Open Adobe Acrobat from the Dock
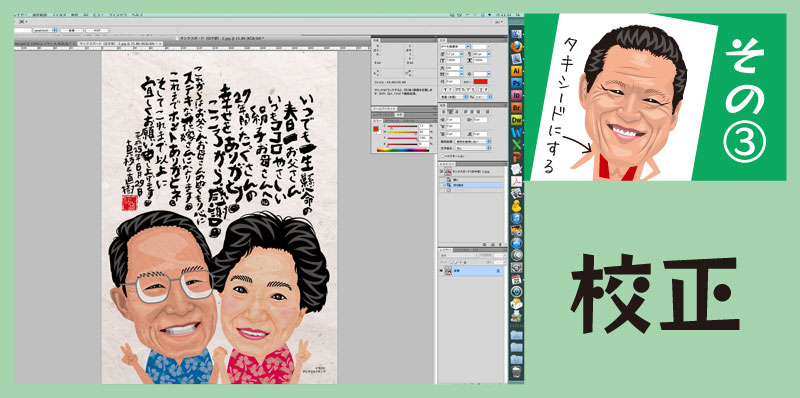800x398 pixels. click(x=516, y=181)
